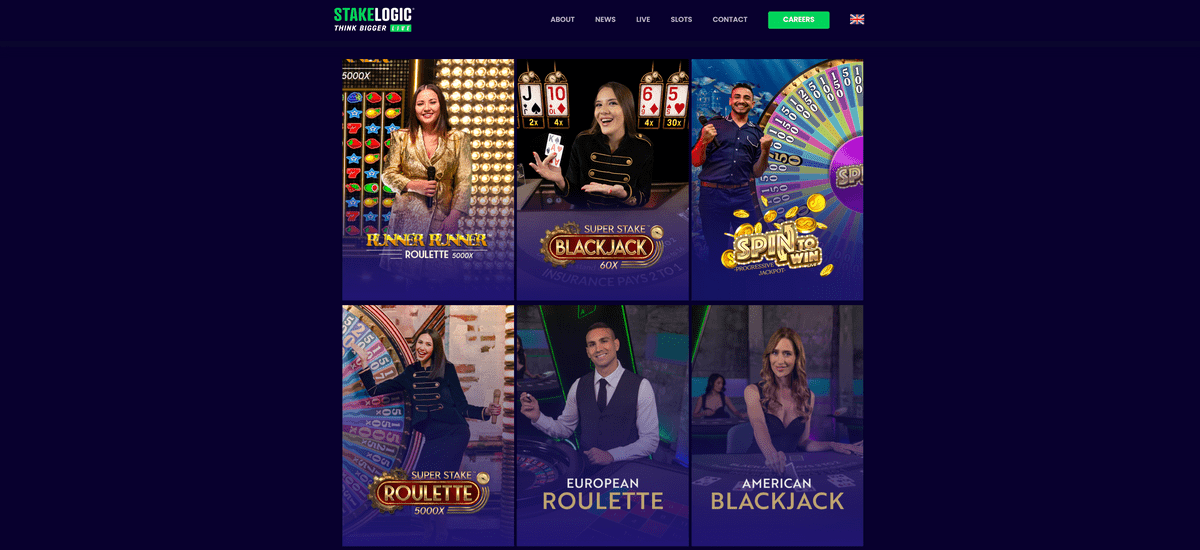
Task: Open the European Roulette game tile
Action: coord(603,425)
